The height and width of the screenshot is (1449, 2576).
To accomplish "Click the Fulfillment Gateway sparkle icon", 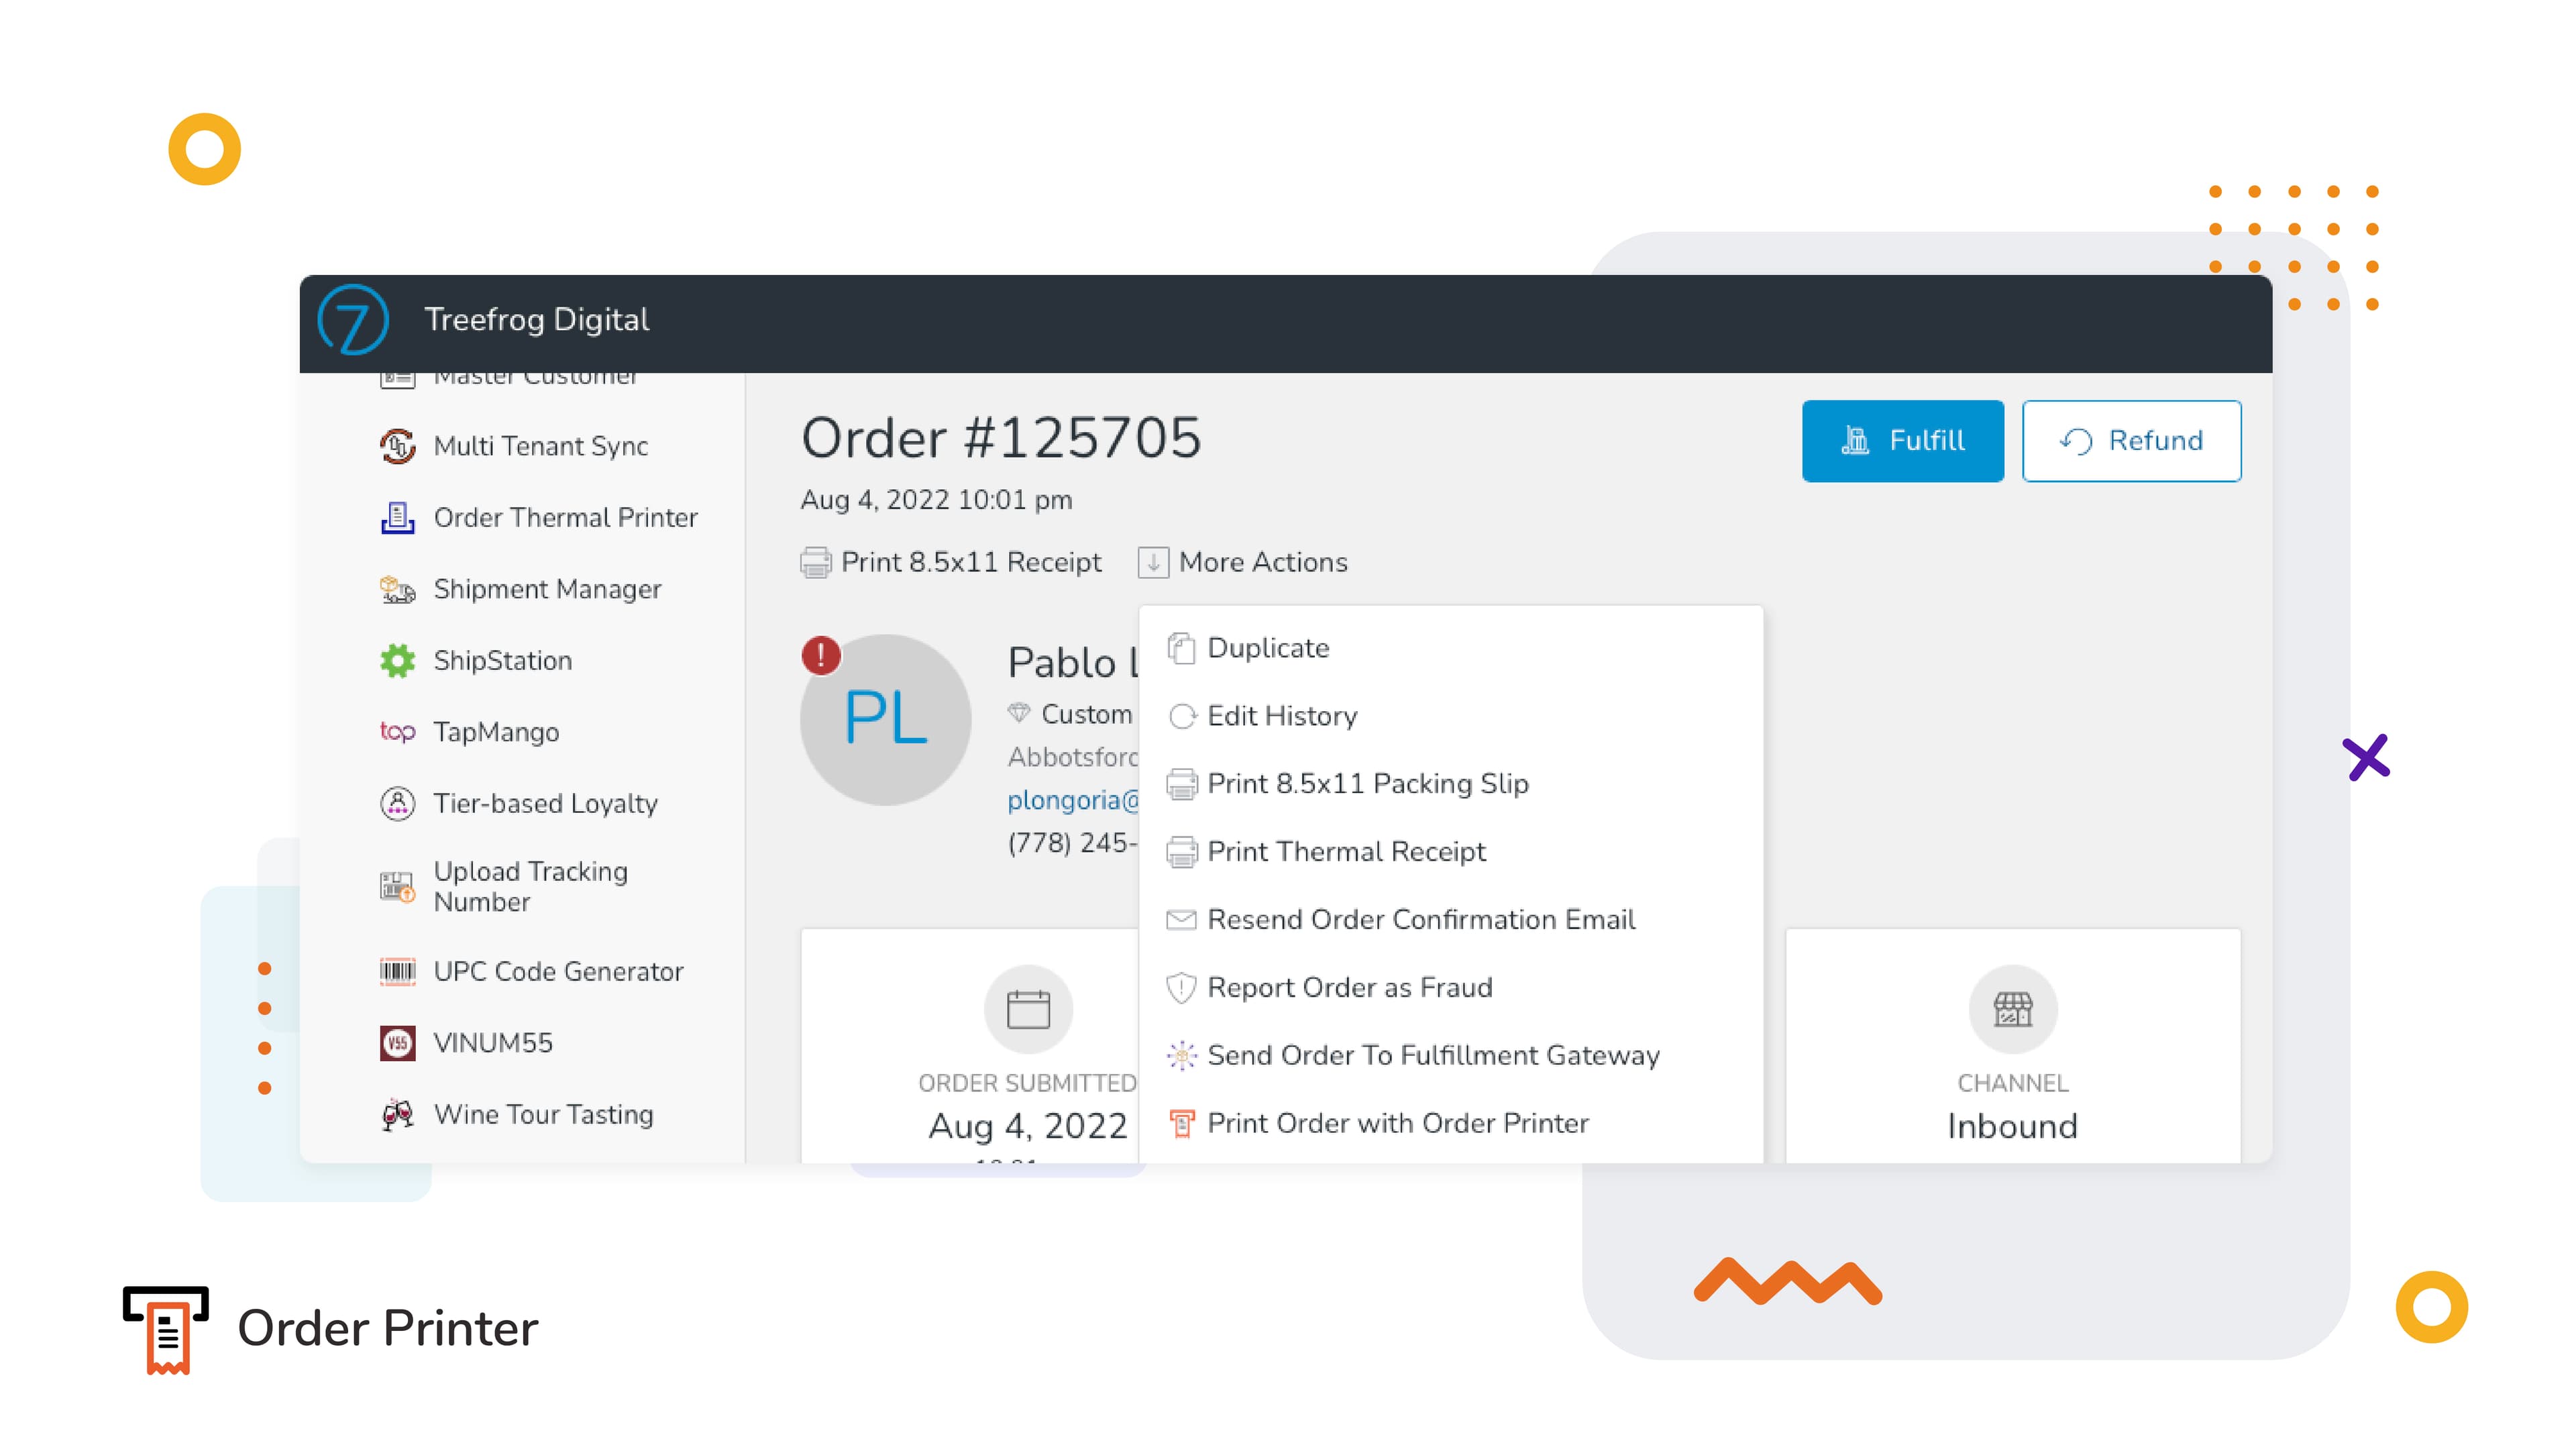I will point(1181,1056).
